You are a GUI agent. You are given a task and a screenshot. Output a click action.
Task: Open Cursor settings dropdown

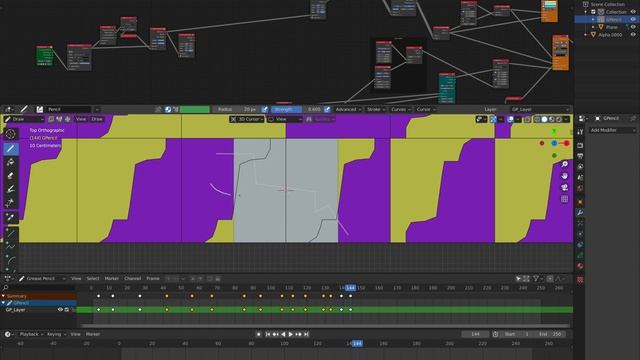(x=426, y=109)
